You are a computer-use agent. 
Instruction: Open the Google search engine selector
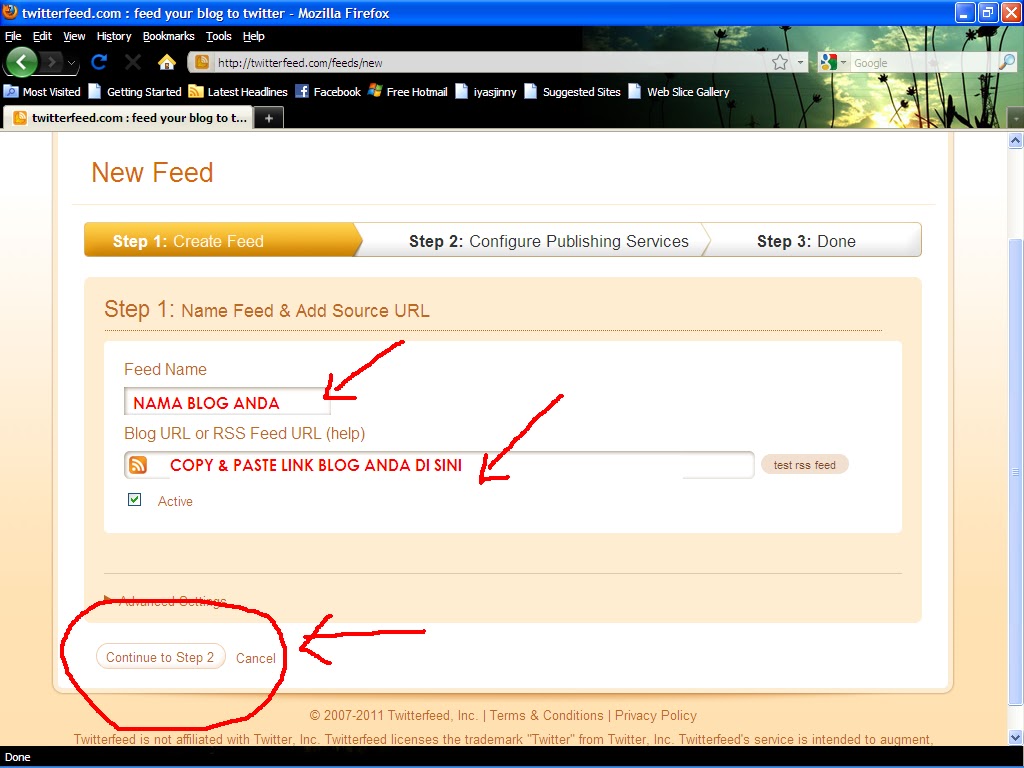833,63
